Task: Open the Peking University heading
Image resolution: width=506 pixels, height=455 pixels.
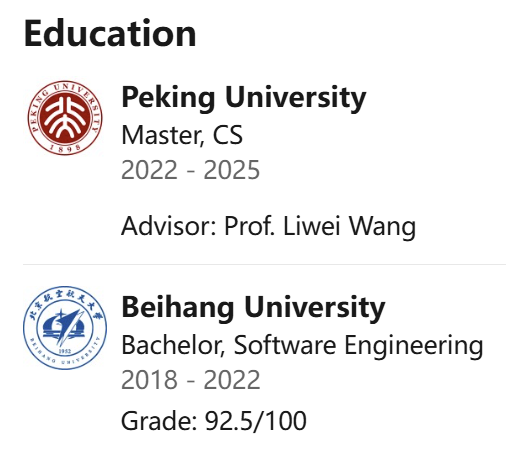Action: tap(244, 97)
